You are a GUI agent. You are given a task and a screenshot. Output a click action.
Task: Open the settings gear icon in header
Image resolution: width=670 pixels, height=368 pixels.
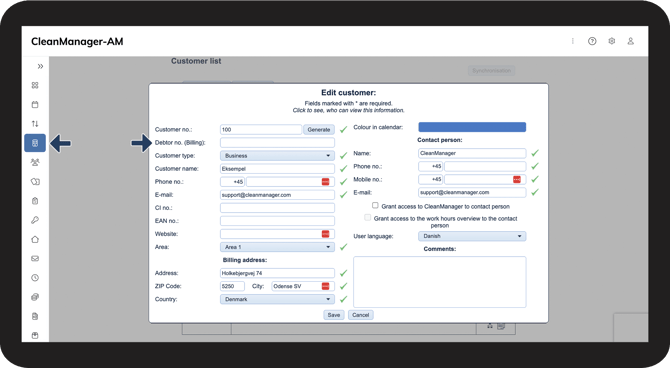click(x=611, y=41)
